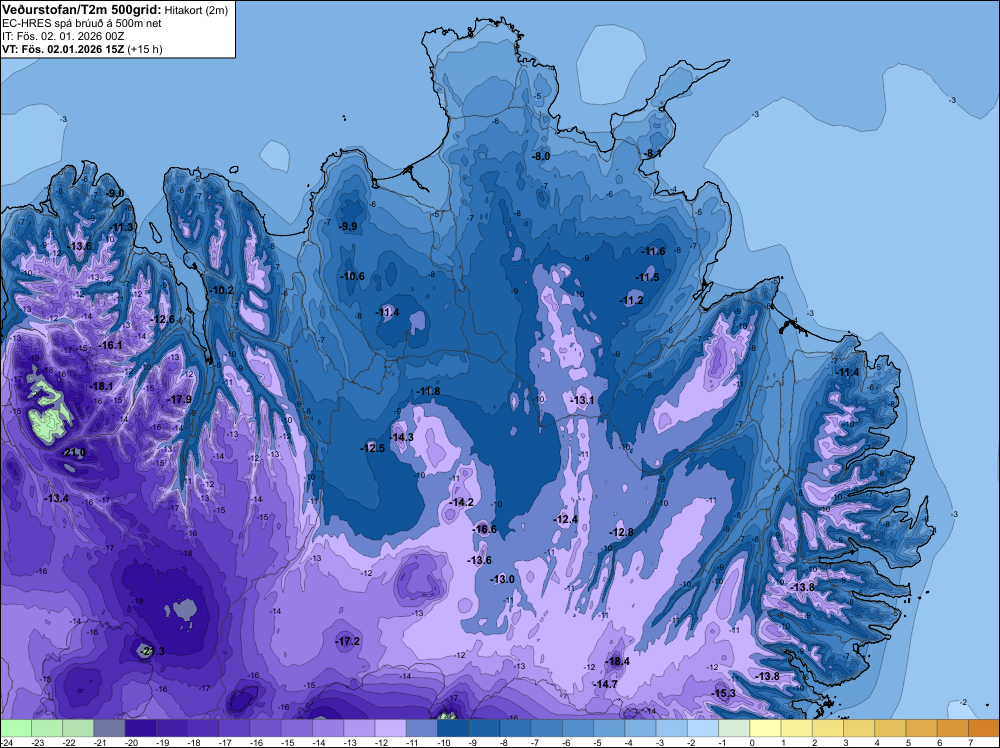This screenshot has height=748, width=1000.
Task: Click the -11.6 temperature value
Action: pos(654,251)
